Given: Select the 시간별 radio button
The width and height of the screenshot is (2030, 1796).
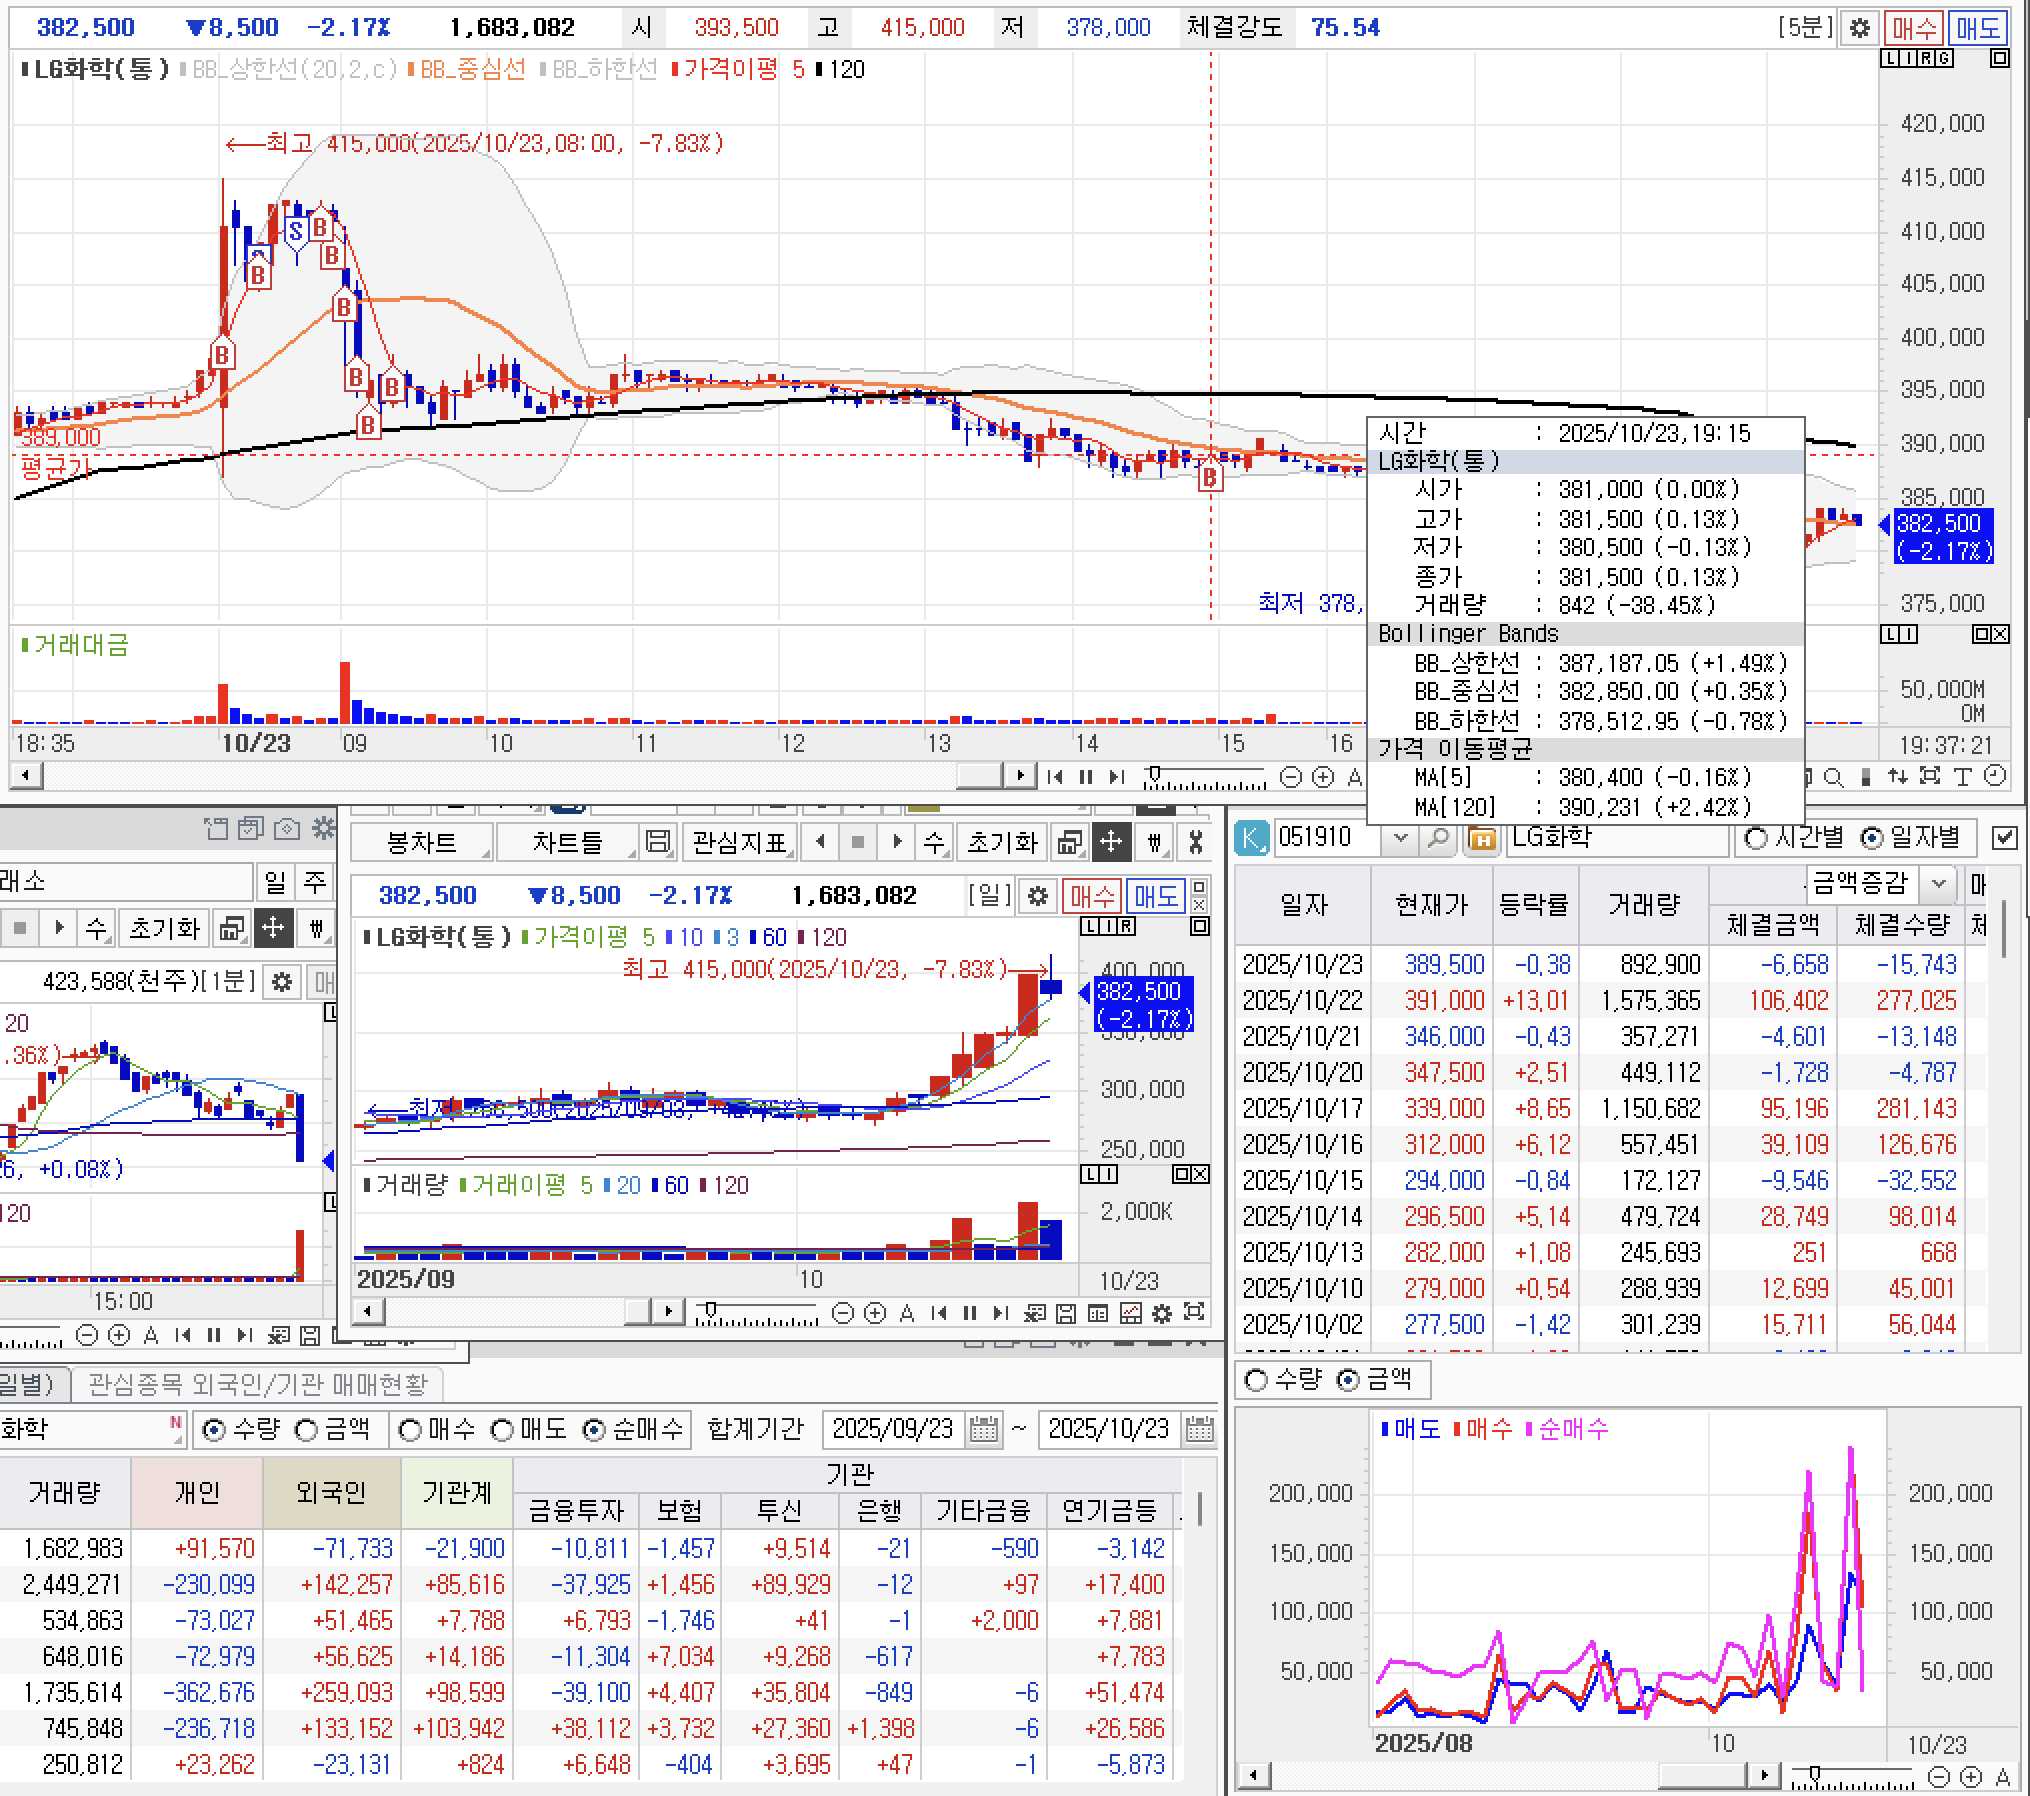Looking at the screenshot, I should tap(1756, 838).
